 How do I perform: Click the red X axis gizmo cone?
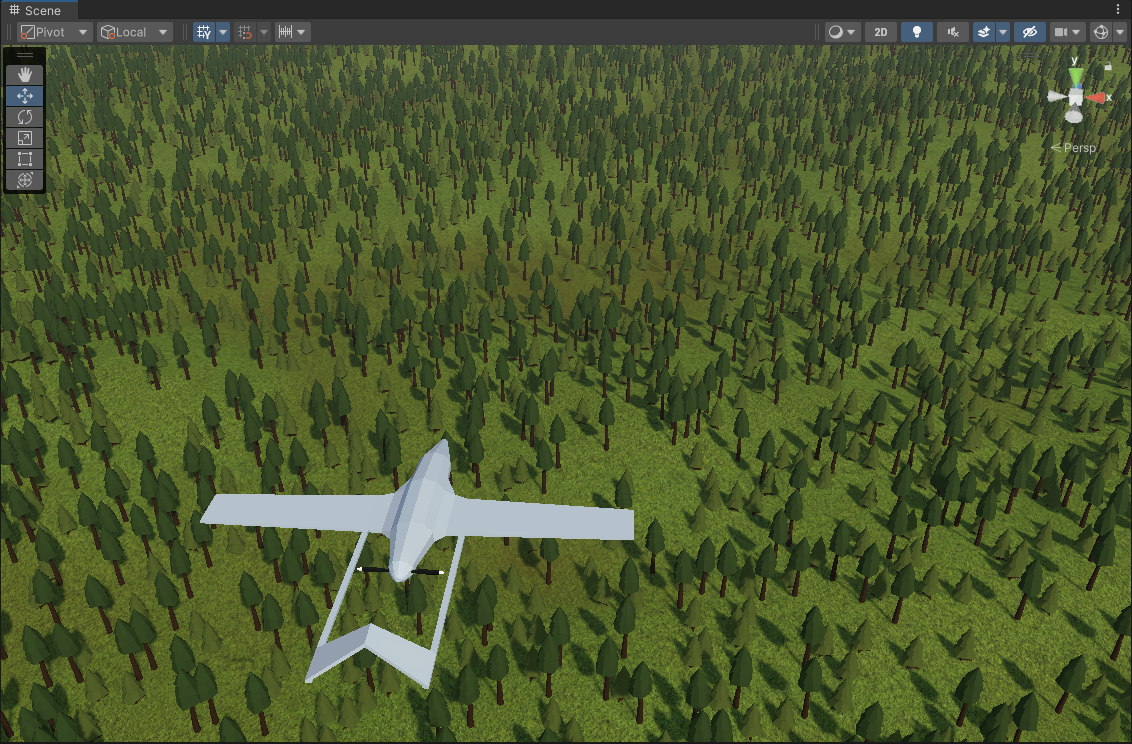pos(1095,97)
